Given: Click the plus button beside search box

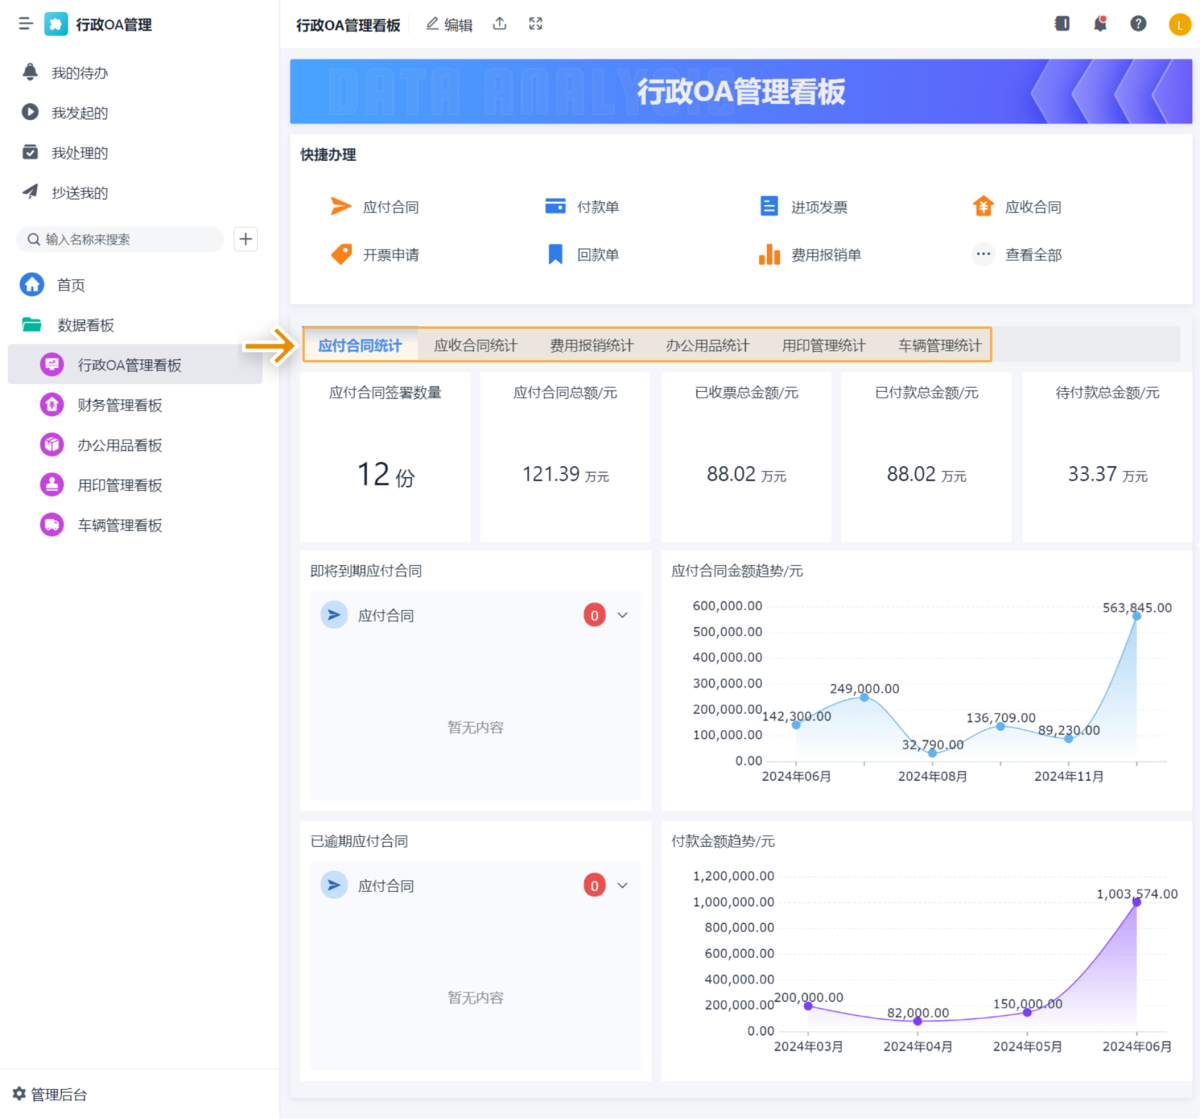Looking at the screenshot, I should click(x=245, y=239).
